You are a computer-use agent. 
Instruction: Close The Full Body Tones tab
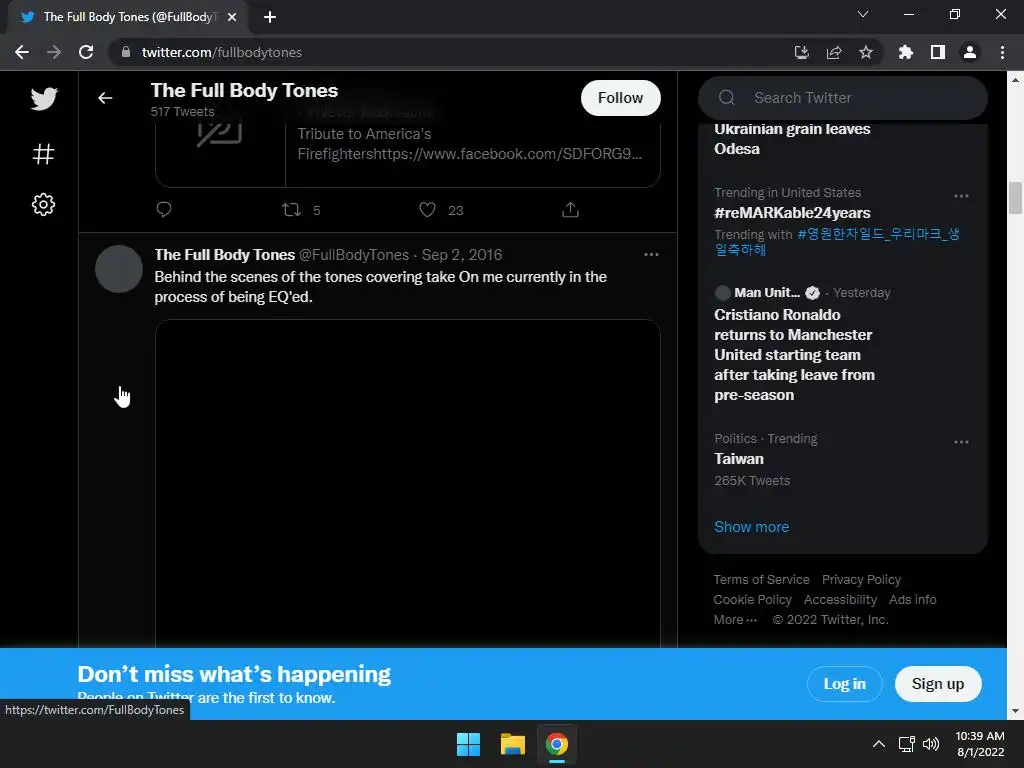click(x=232, y=18)
